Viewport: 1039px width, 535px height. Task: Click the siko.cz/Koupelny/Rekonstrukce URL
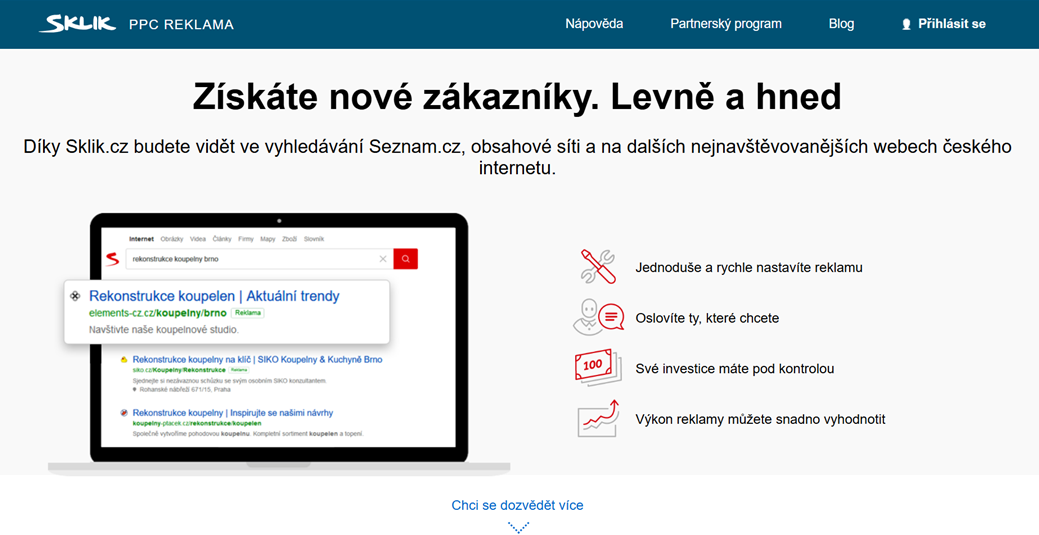[179, 369]
